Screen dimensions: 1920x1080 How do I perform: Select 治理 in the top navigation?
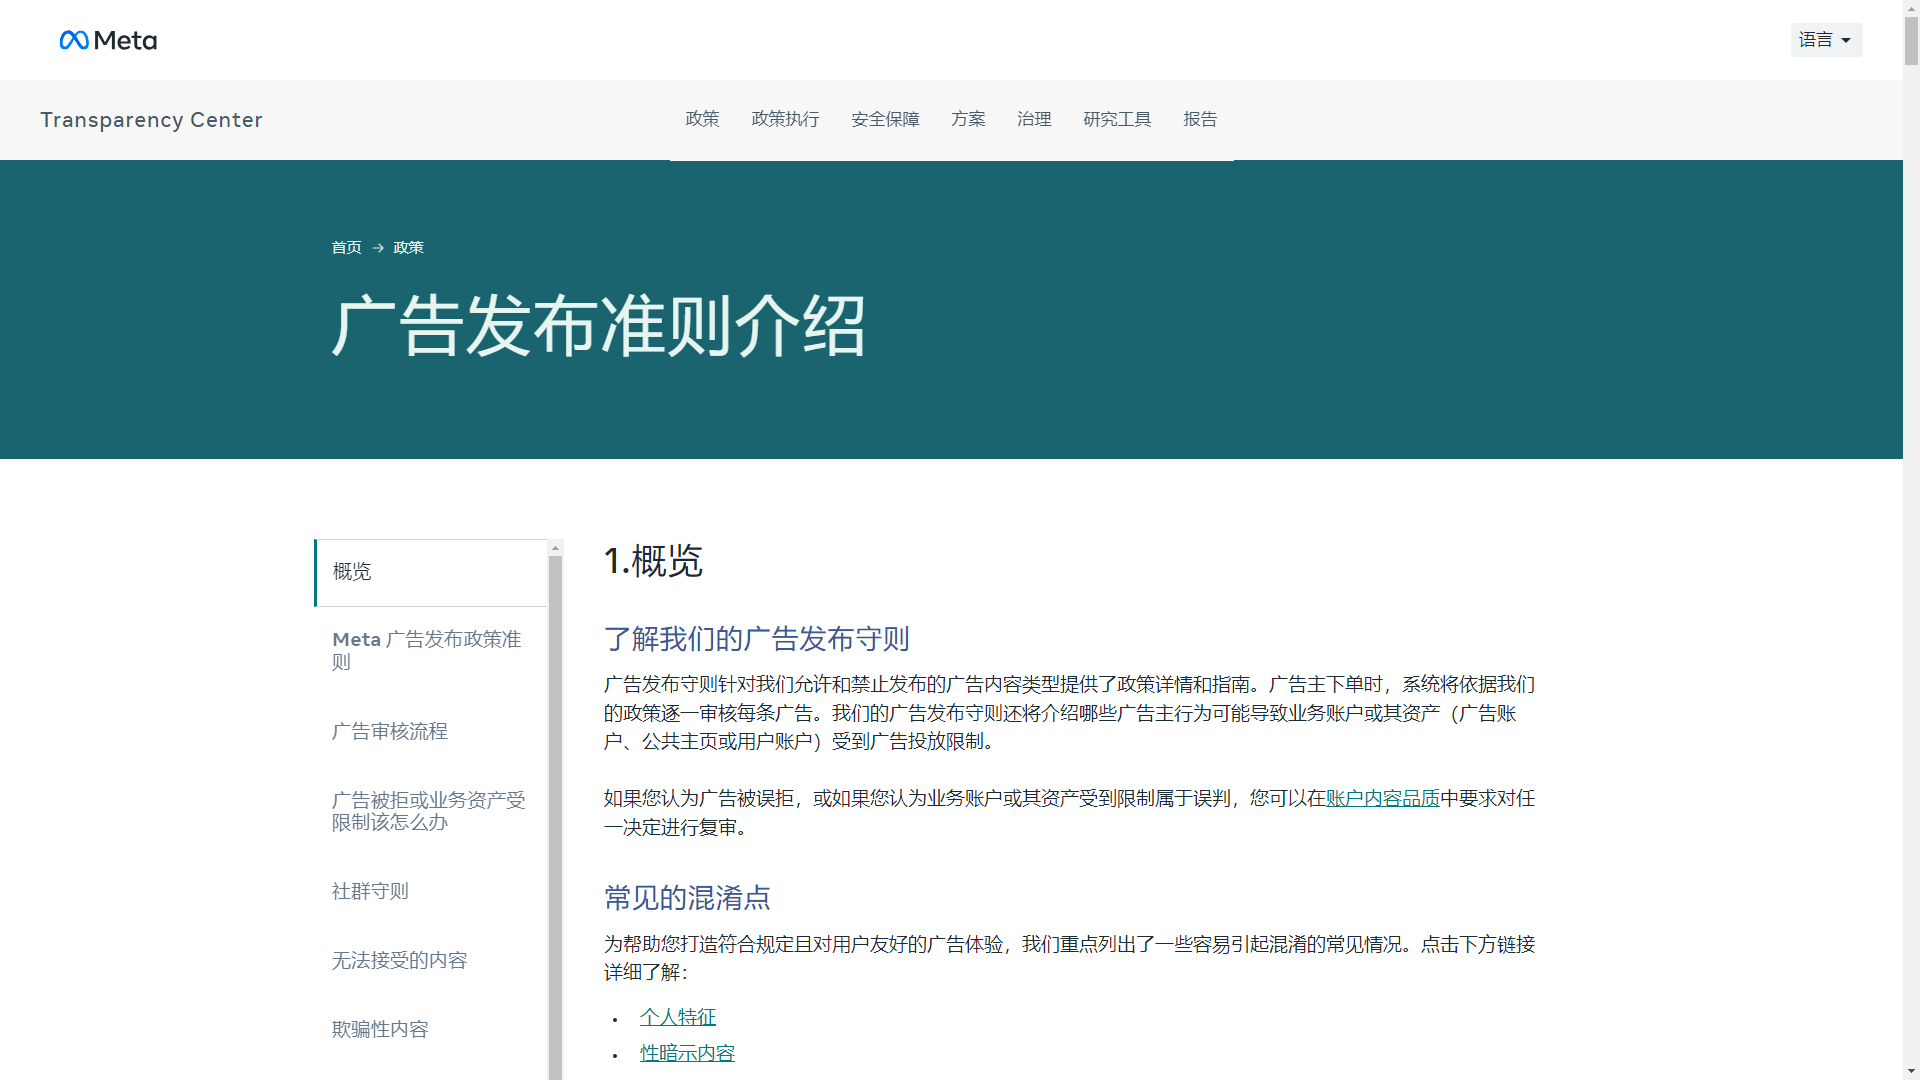click(x=1034, y=119)
